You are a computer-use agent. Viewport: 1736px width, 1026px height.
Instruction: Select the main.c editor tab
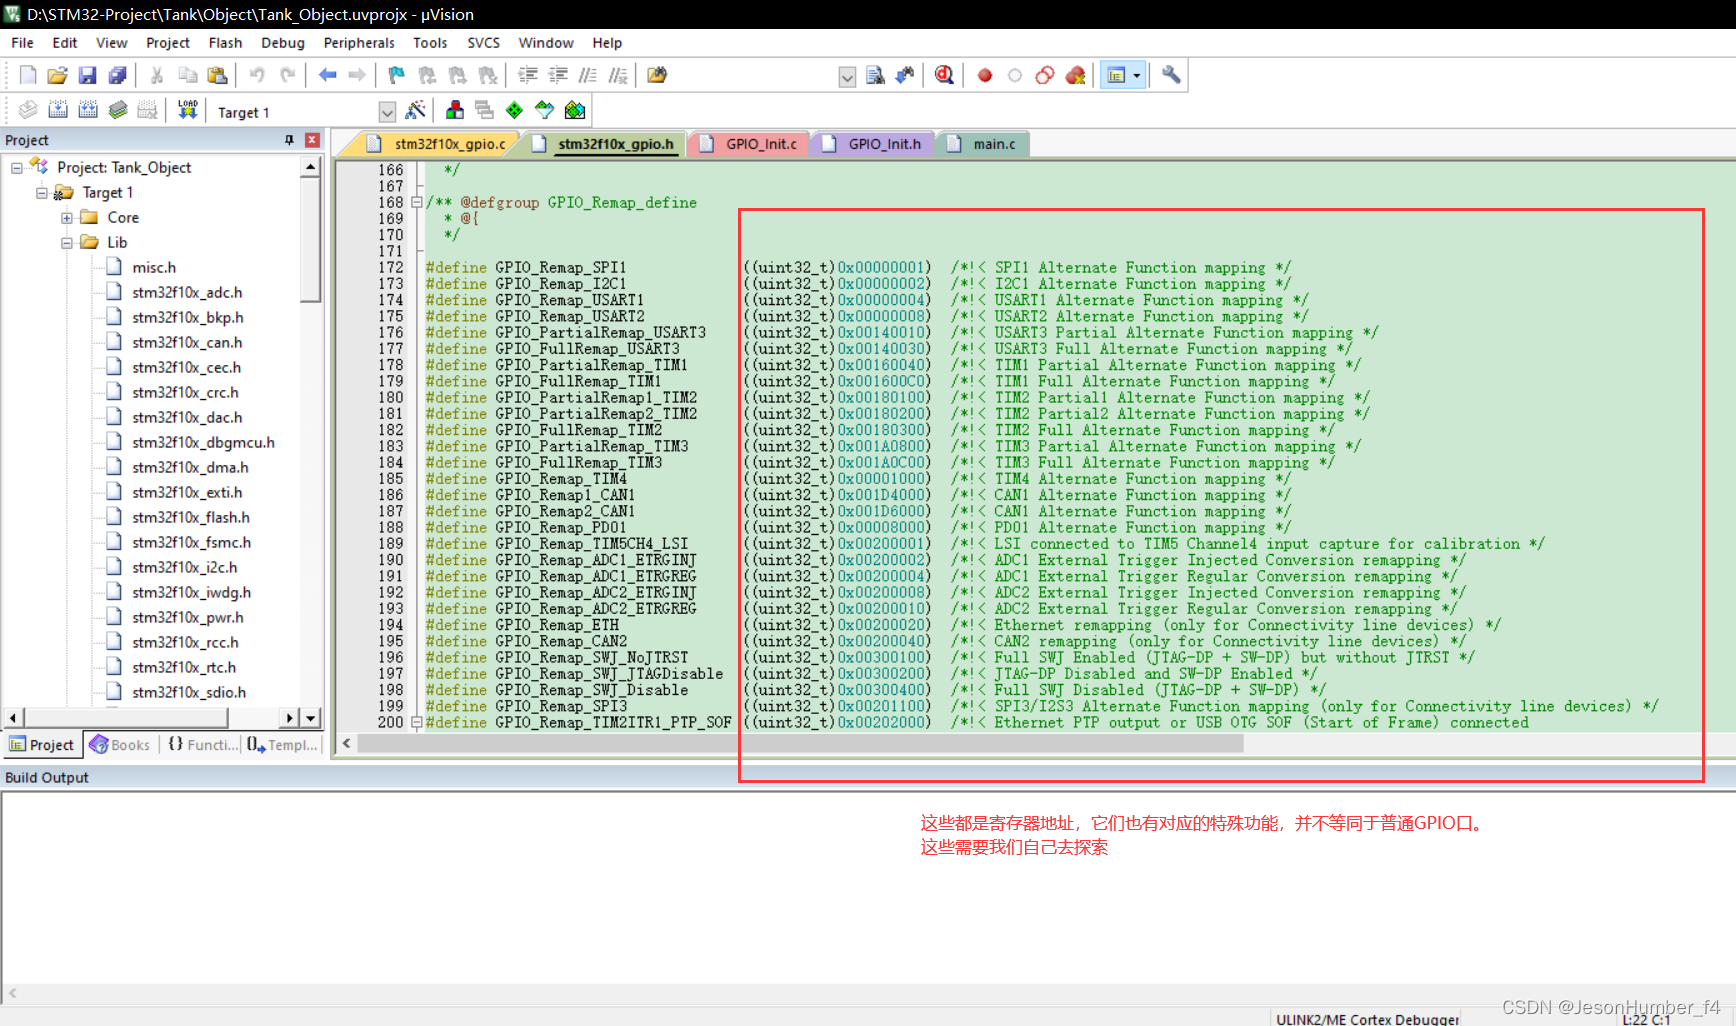pyautogui.click(x=990, y=143)
